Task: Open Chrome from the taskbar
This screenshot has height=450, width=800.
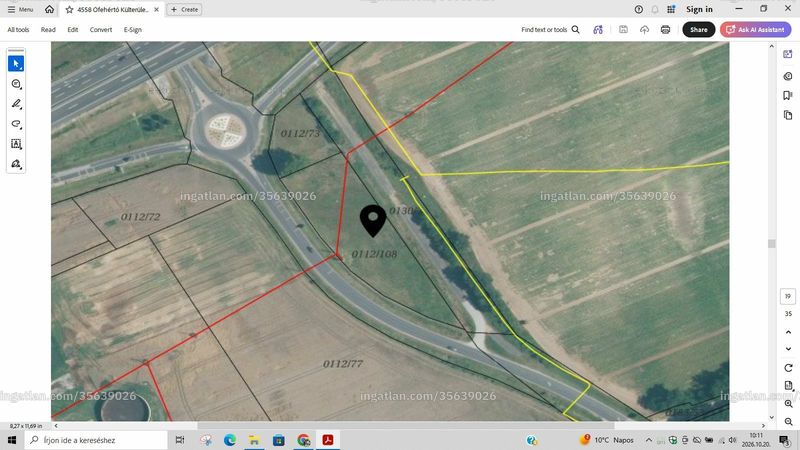Action: pos(304,440)
